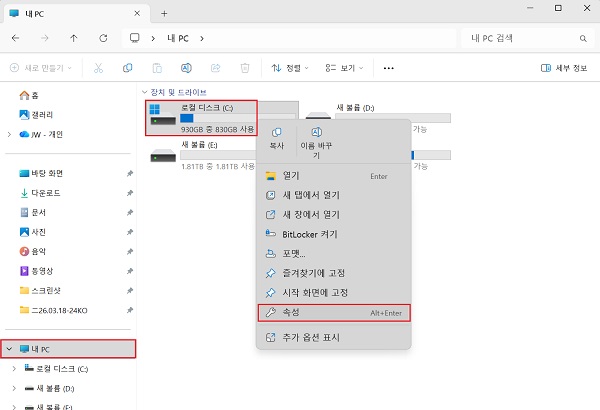This screenshot has width=600, height=410.
Task: Open 다운로드 folder in sidebar
Action: [40, 193]
